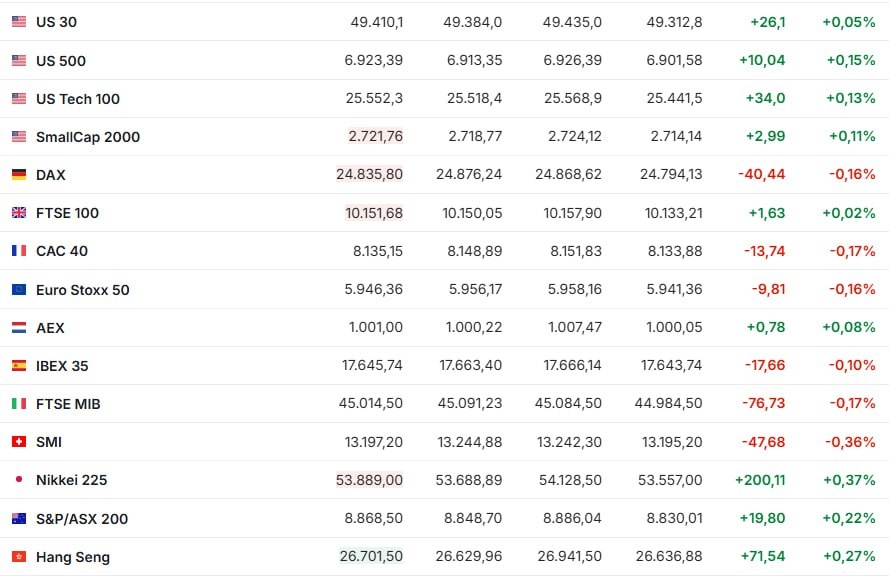Click the DAX last price 24.835,80

[370, 175]
